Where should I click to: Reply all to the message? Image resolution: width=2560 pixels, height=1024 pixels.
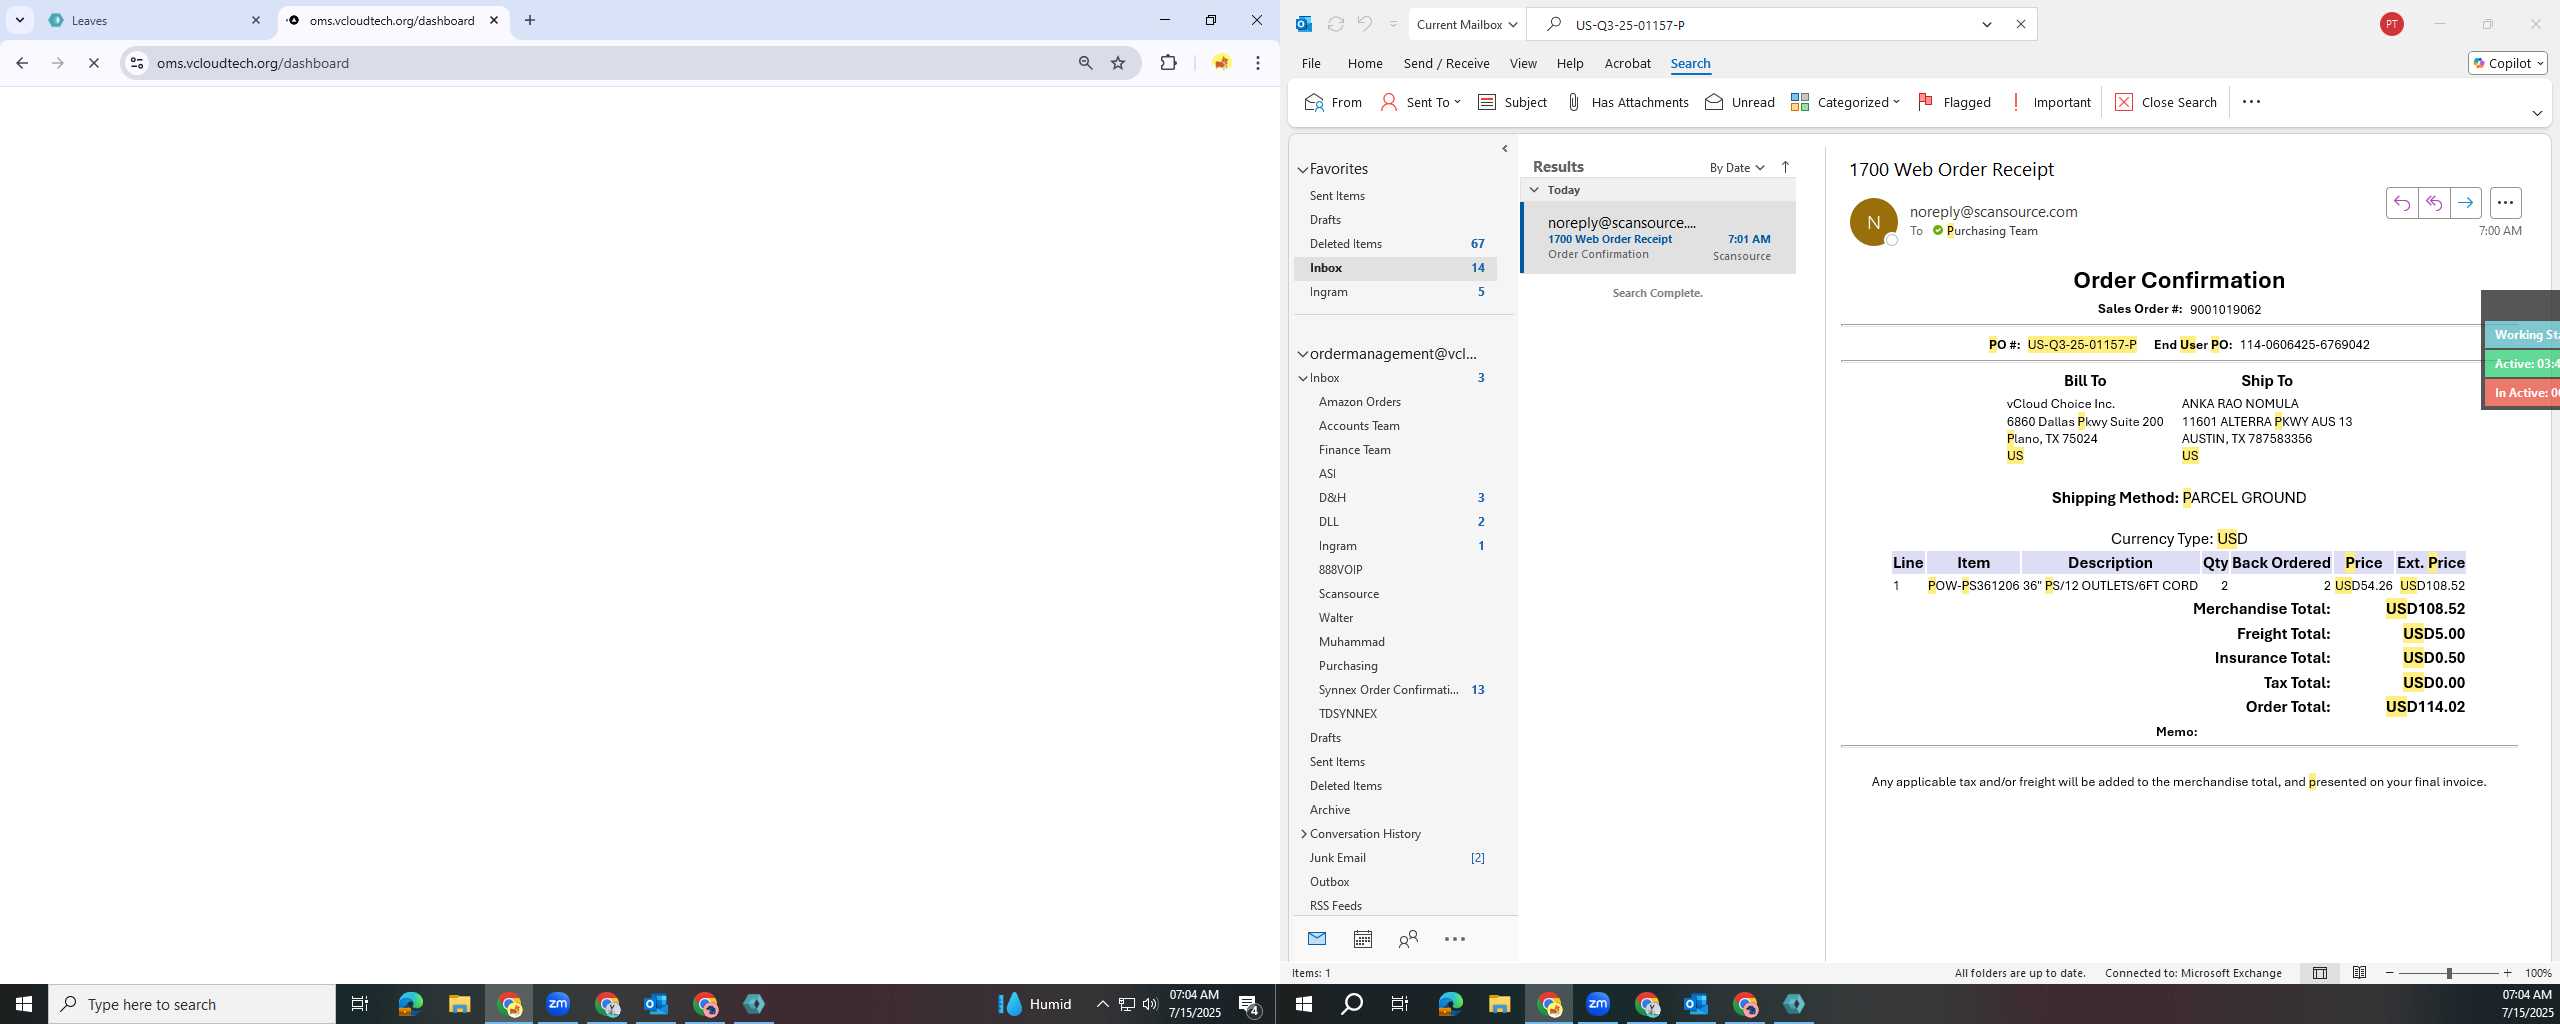2433,203
